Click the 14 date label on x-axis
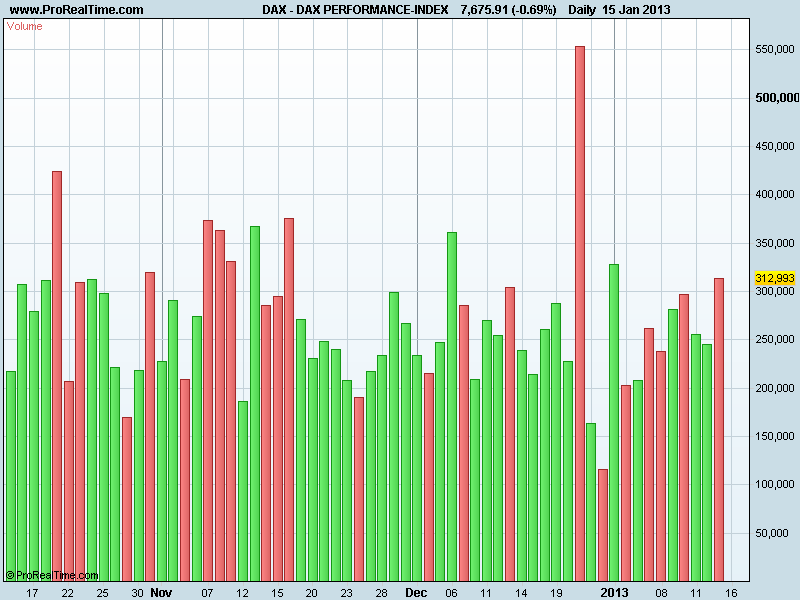The image size is (800, 600). (521, 593)
